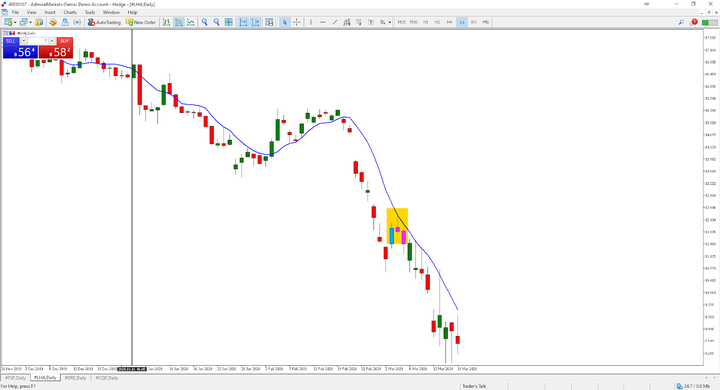The width and height of the screenshot is (720, 390).
Task: Switch to line chart display
Action: coord(191,22)
